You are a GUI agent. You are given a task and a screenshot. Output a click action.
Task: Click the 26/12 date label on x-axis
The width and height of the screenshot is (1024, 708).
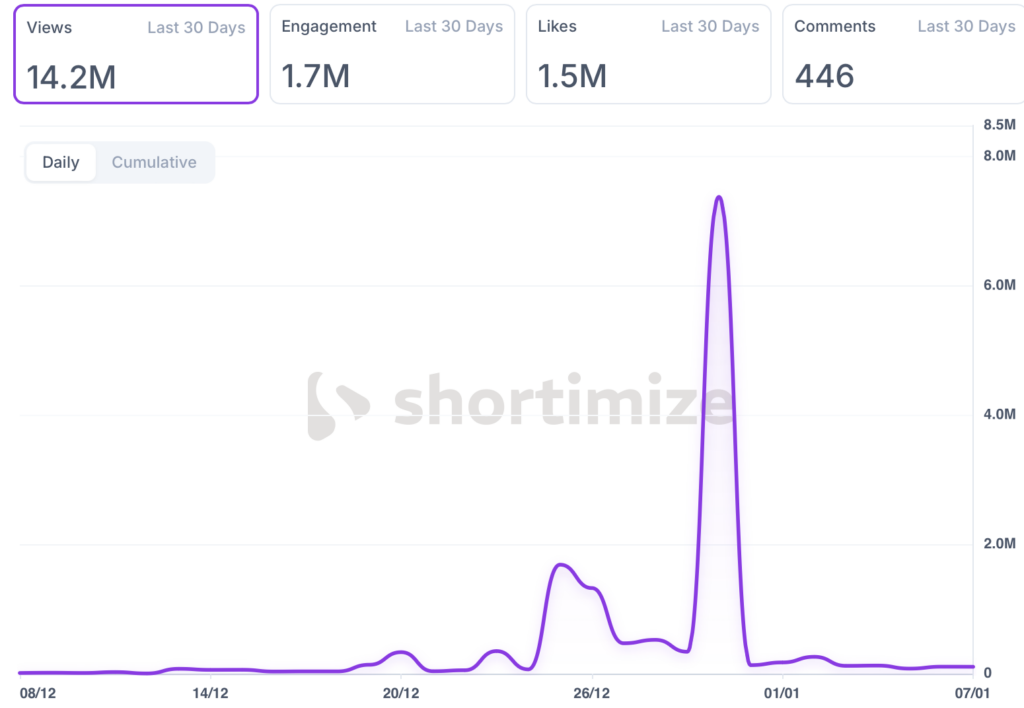tap(592, 692)
